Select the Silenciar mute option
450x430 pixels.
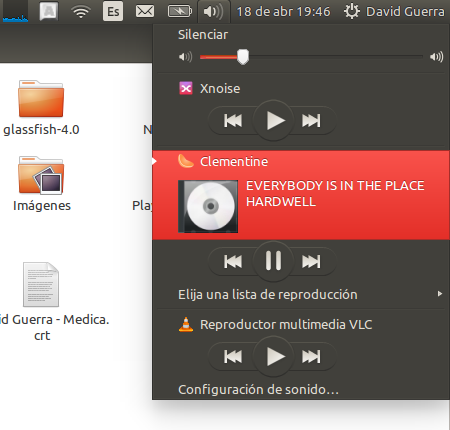click(x=203, y=35)
